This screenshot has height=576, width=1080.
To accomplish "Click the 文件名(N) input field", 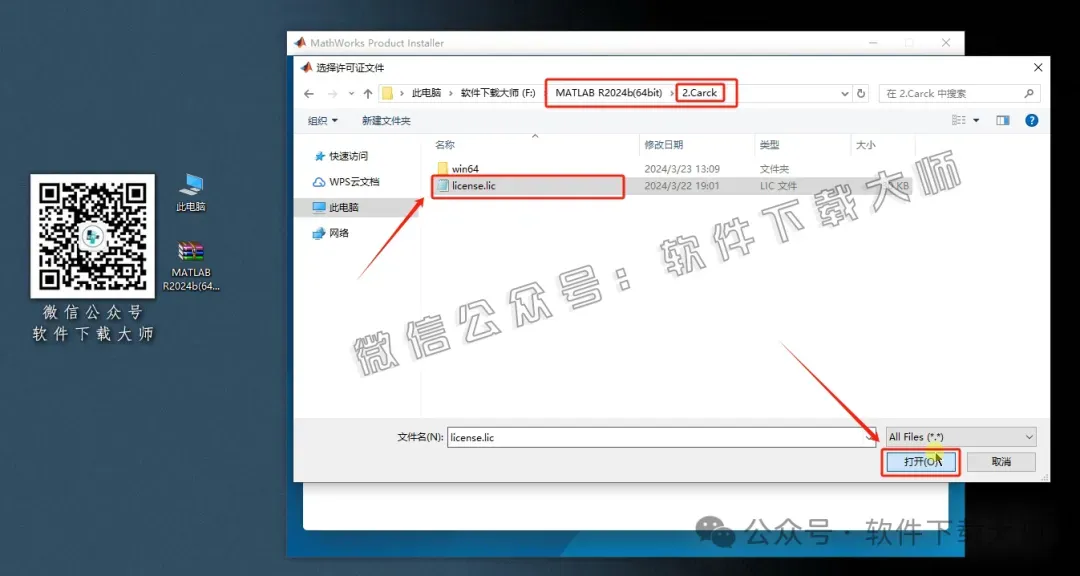I will click(x=661, y=437).
